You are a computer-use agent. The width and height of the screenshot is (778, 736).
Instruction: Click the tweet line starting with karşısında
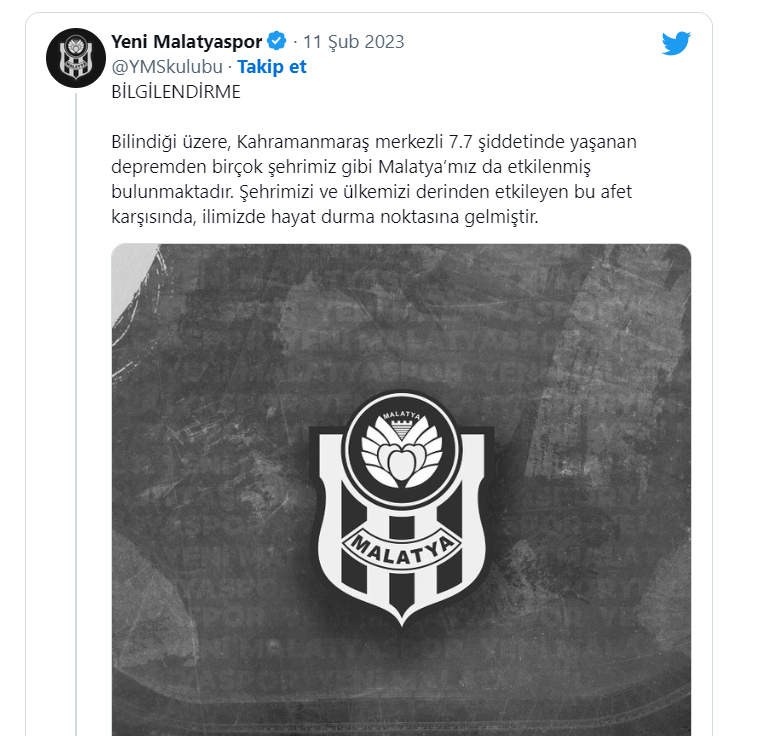(x=324, y=217)
